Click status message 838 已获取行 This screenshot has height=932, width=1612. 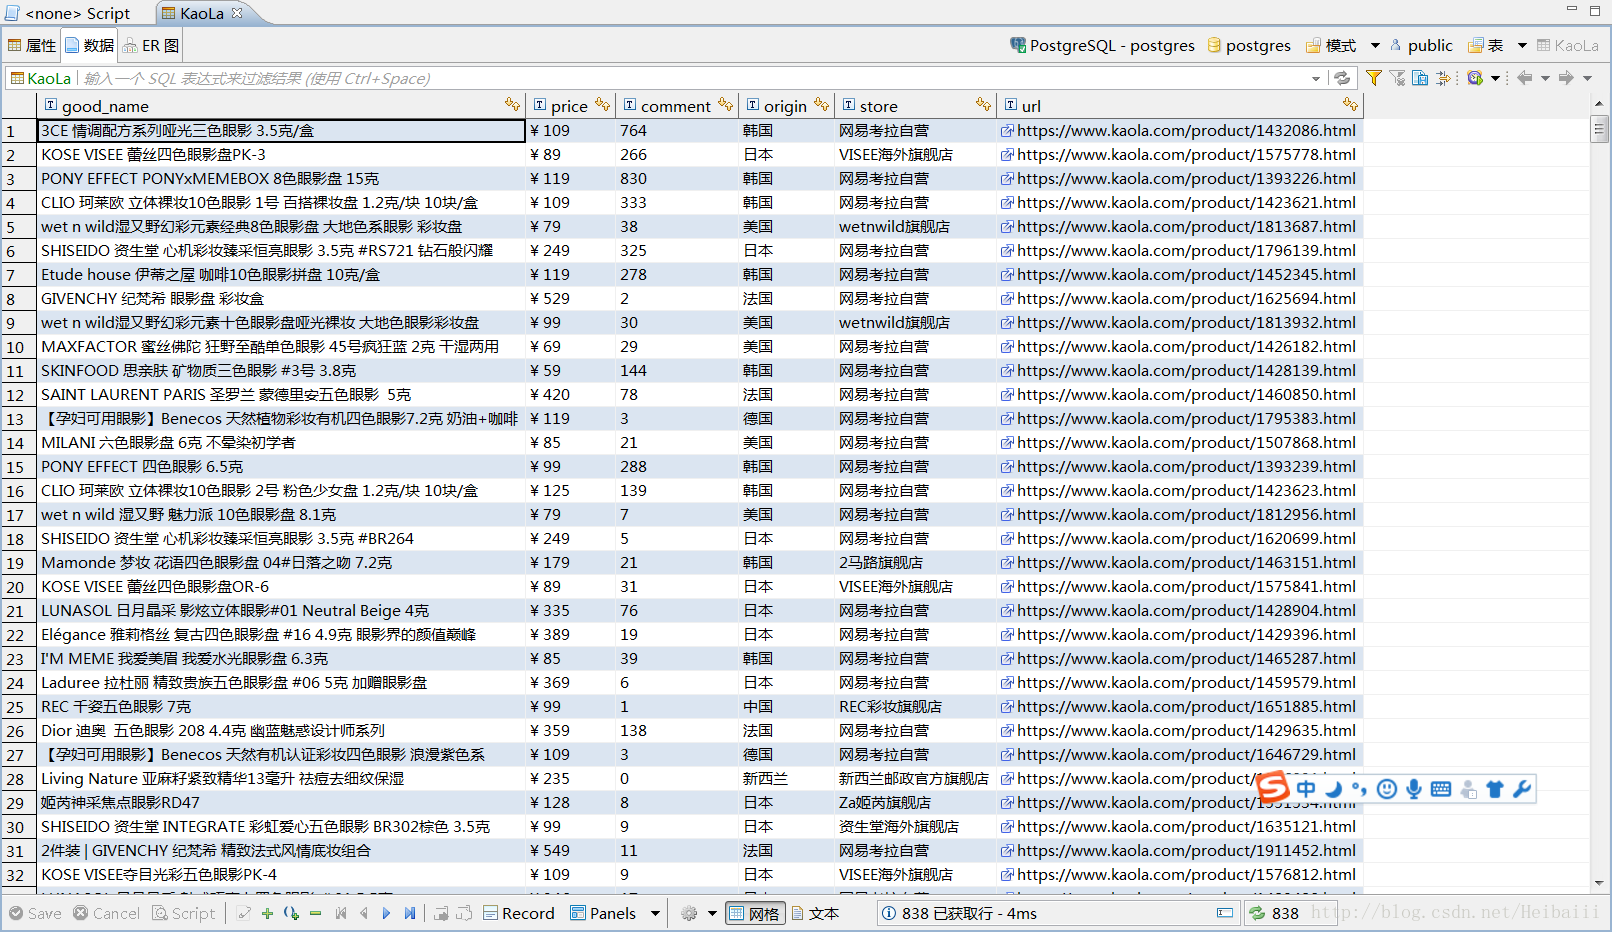[969, 913]
